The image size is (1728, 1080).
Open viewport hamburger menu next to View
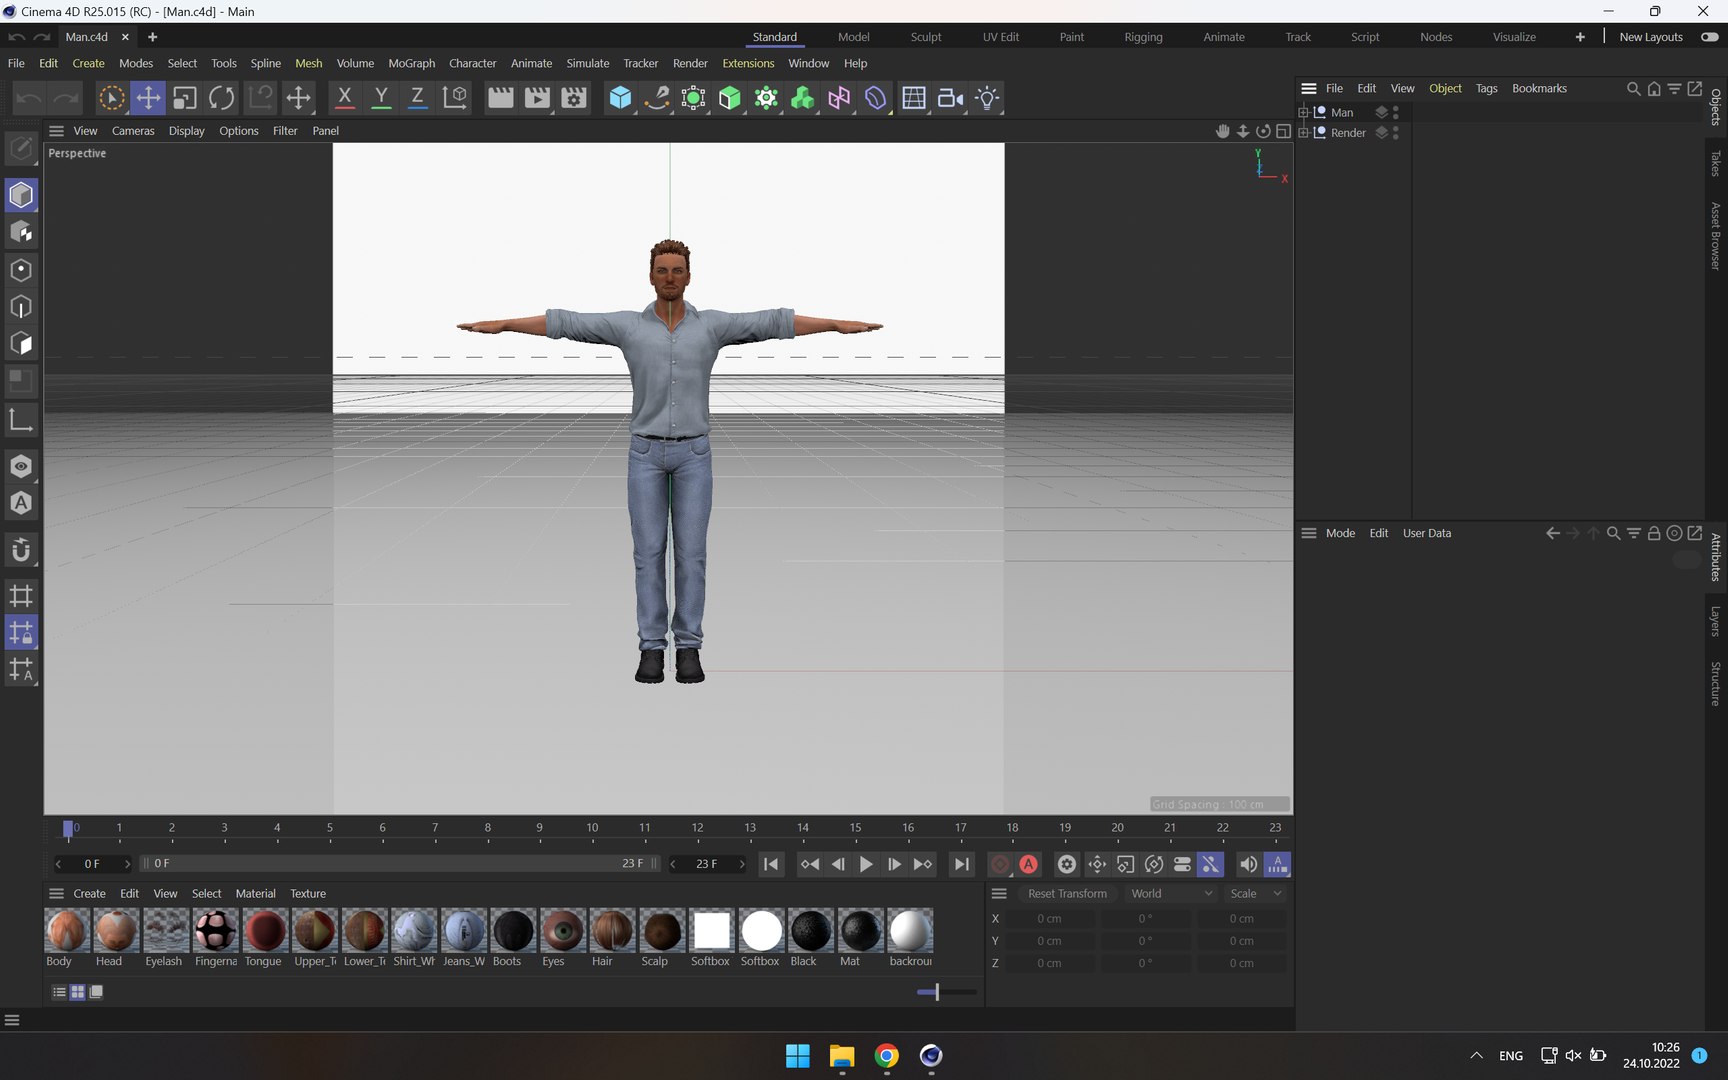click(x=56, y=131)
